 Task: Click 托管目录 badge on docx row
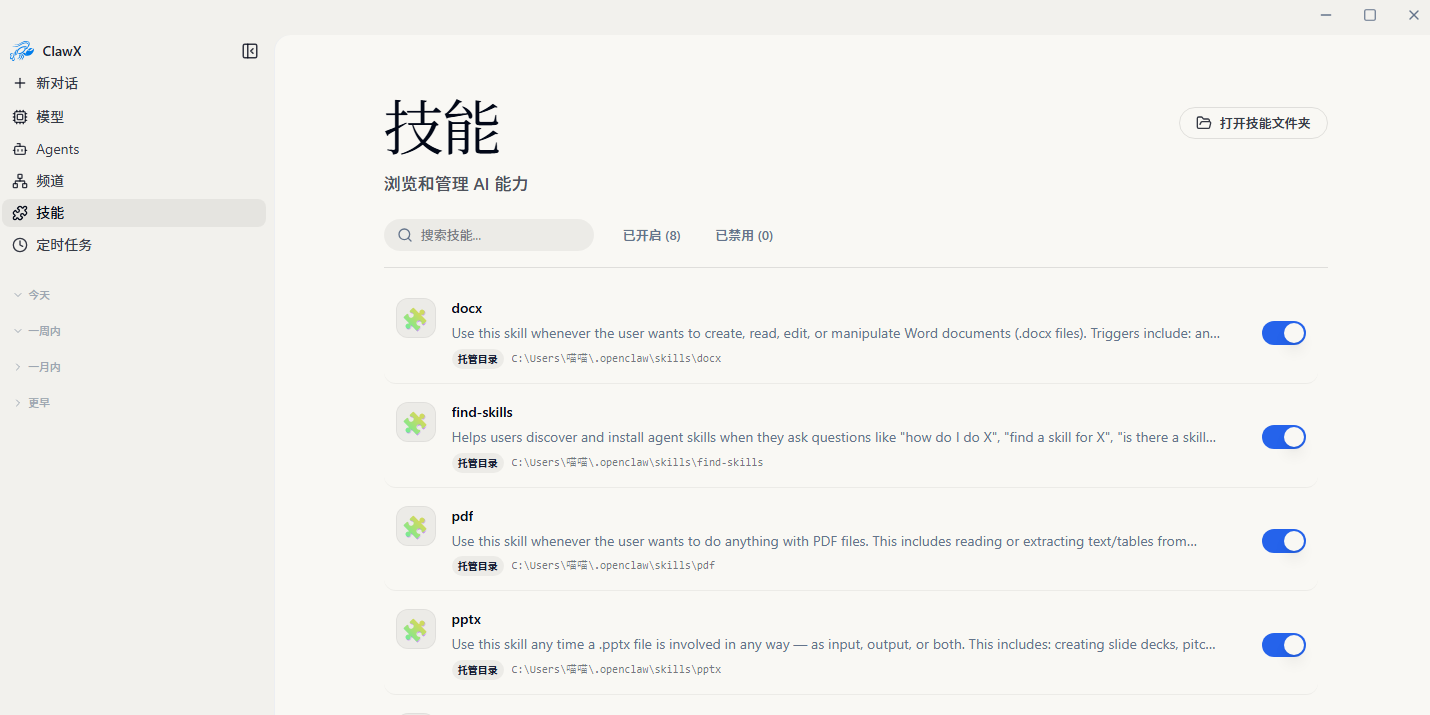pyautogui.click(x=478, y=359)
